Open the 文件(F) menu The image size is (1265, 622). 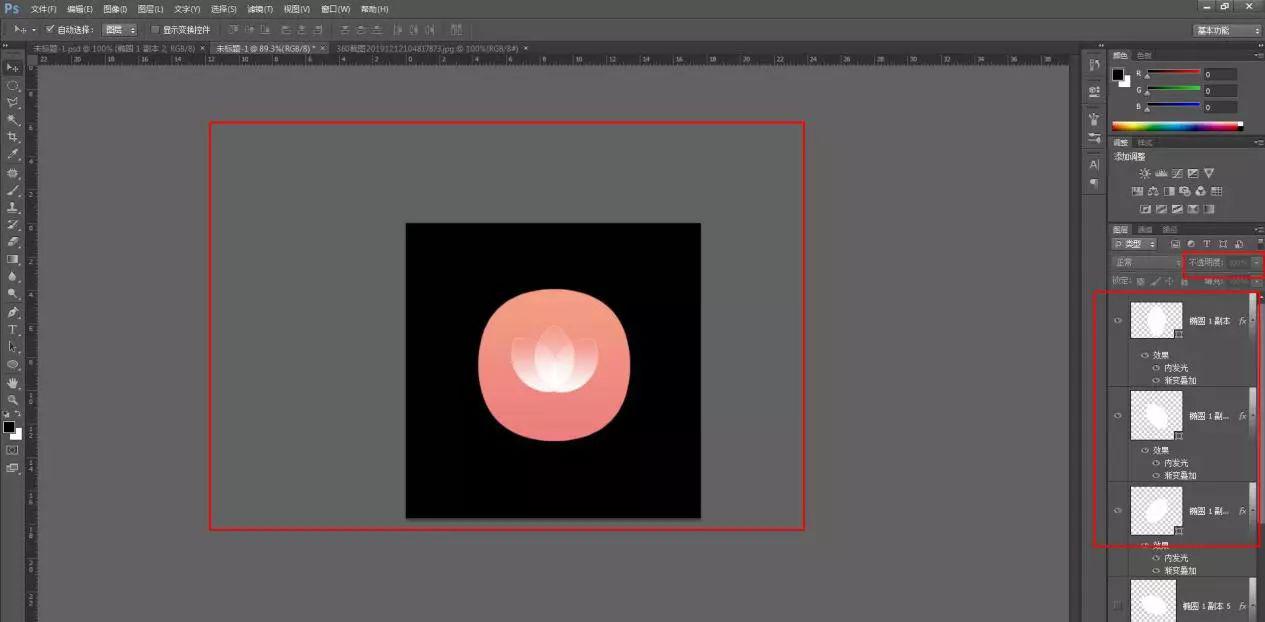(43, 9)
